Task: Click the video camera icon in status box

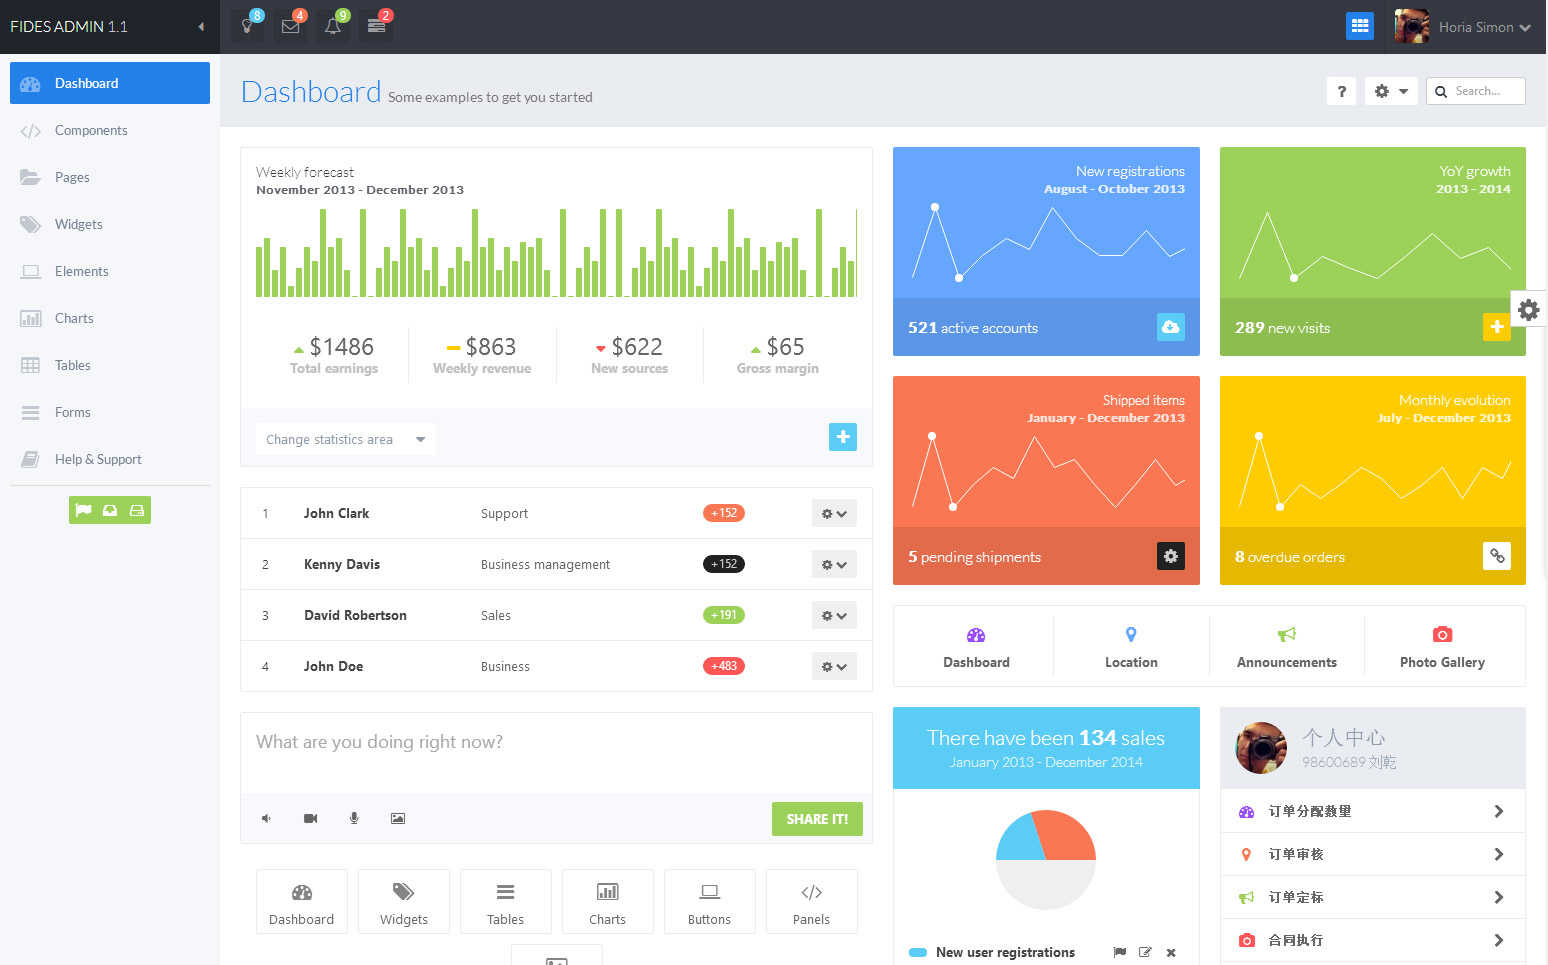Action: coord(310,818)
